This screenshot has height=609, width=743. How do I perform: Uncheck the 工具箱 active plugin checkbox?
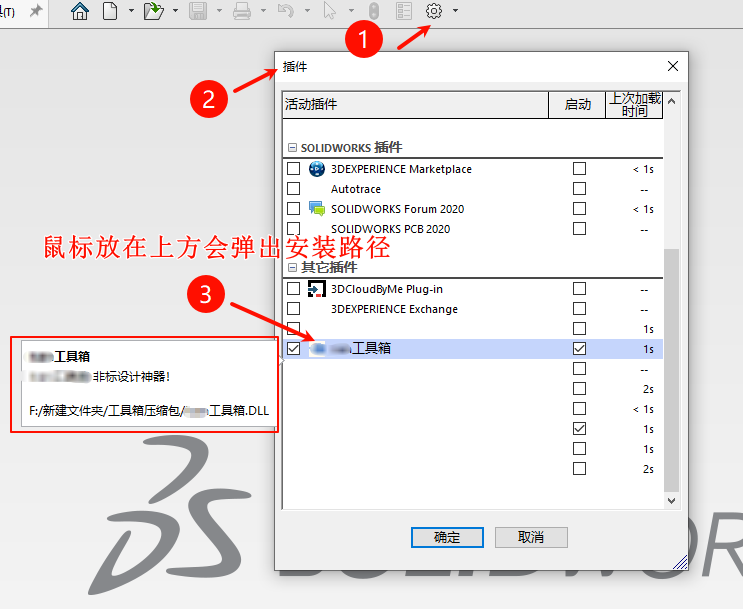293,349
